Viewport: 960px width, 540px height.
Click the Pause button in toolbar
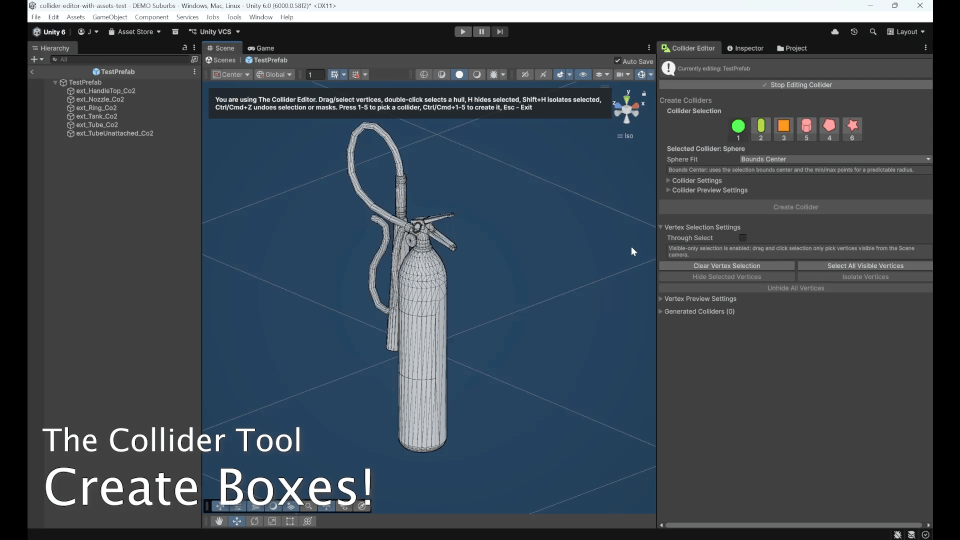tap(481, 32)
